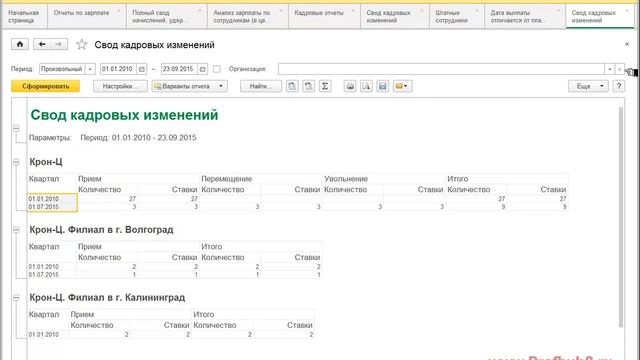
Task: Open the Еще menu
Action: (588, 86)
